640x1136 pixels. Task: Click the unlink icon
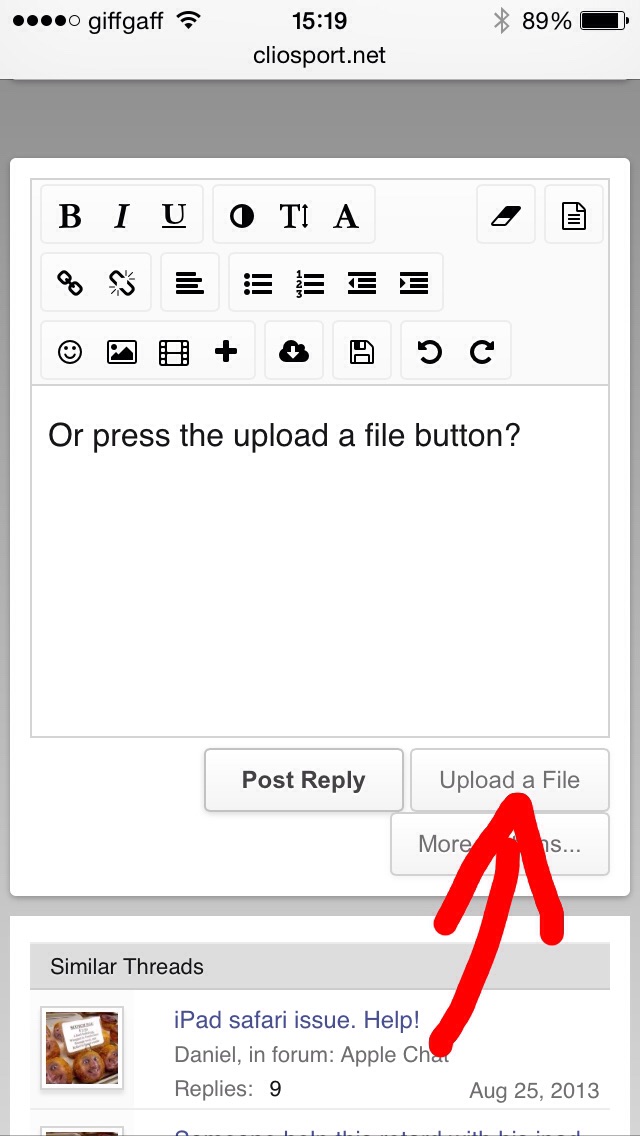122,283
